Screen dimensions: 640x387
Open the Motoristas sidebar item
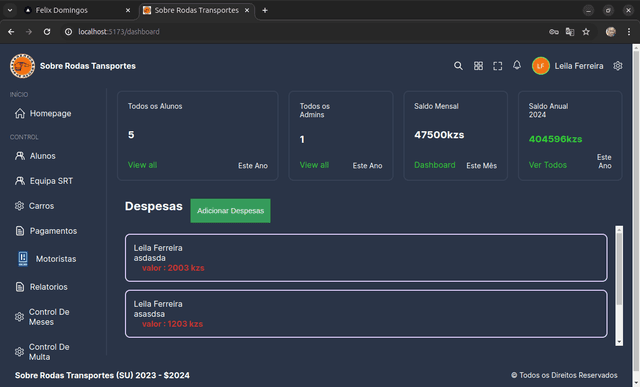(47, 259)
